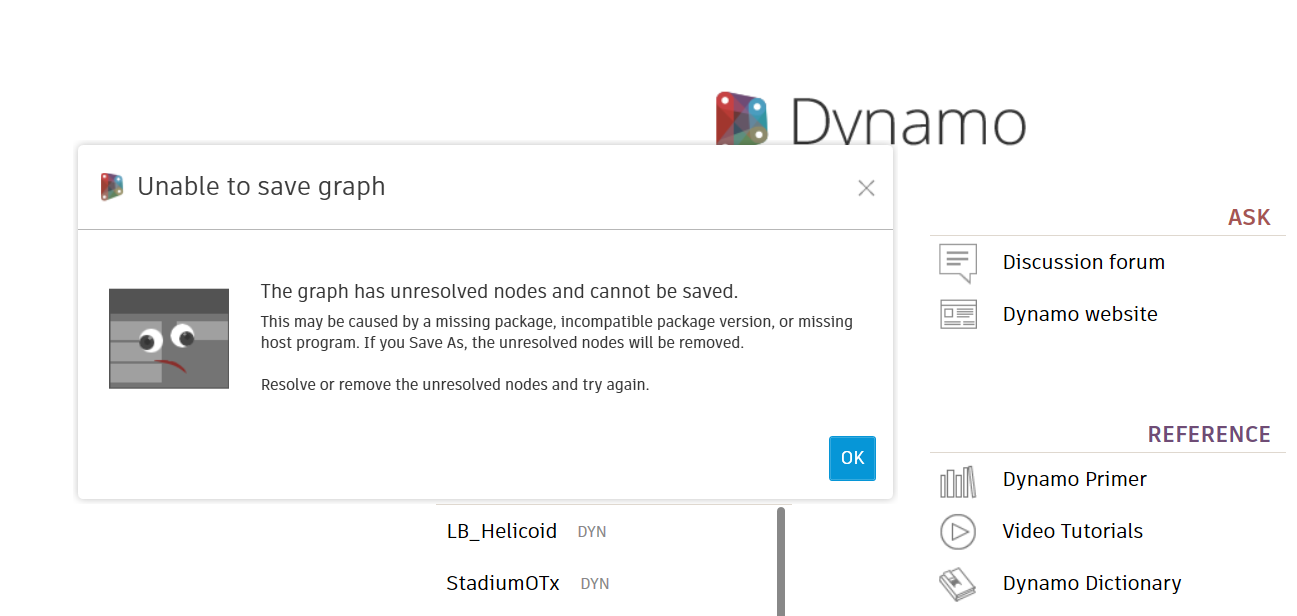The width and height of the screenshot is (1297, 616).
Task: Click the ASK section header
Action: [1249, 216]
